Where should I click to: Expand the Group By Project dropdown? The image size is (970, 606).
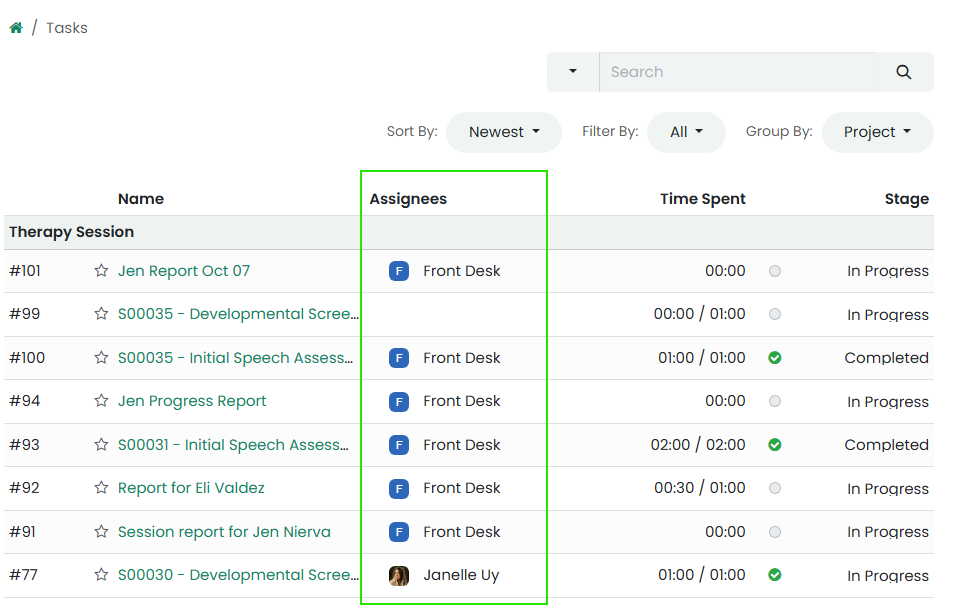877,132
